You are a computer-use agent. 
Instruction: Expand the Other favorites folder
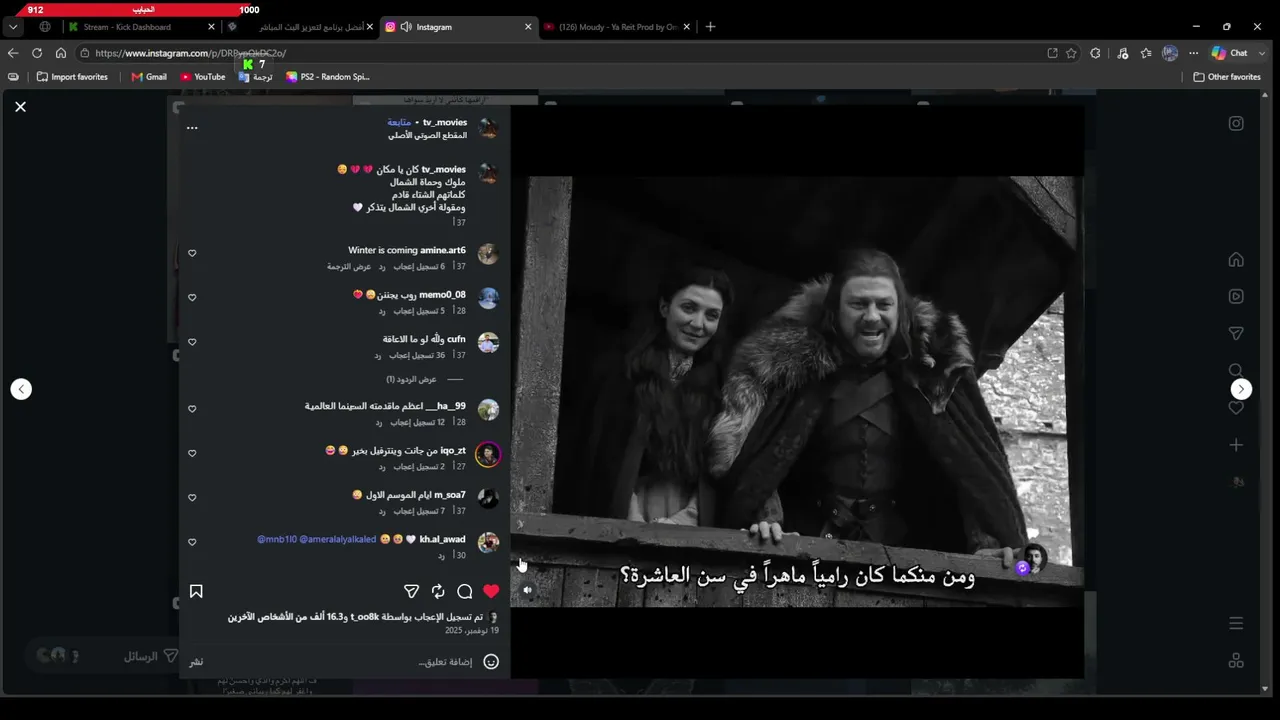pos(1227,77)
